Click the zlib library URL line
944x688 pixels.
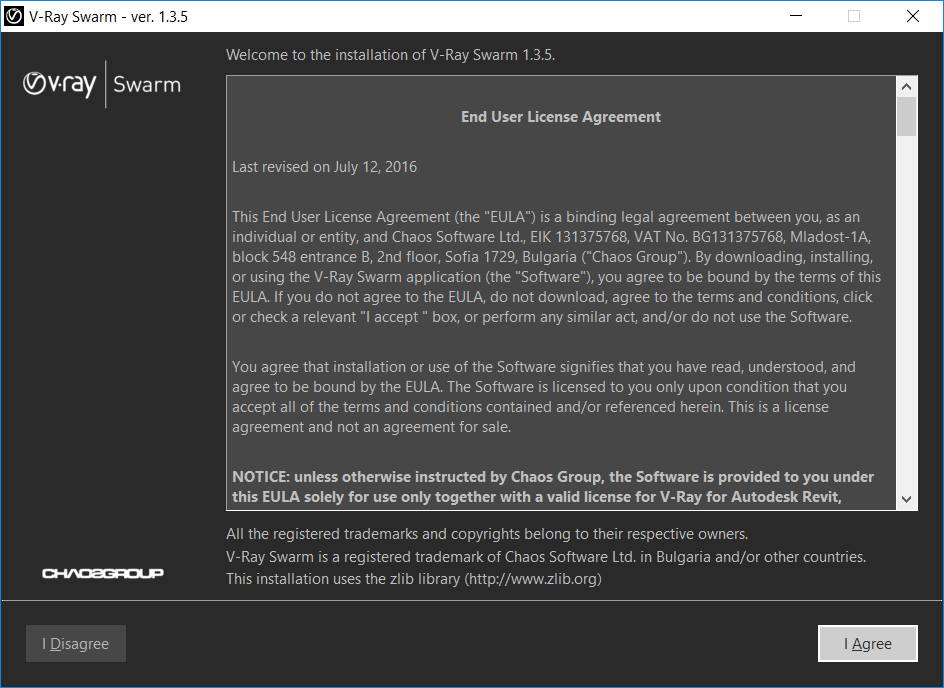point(414,579)
